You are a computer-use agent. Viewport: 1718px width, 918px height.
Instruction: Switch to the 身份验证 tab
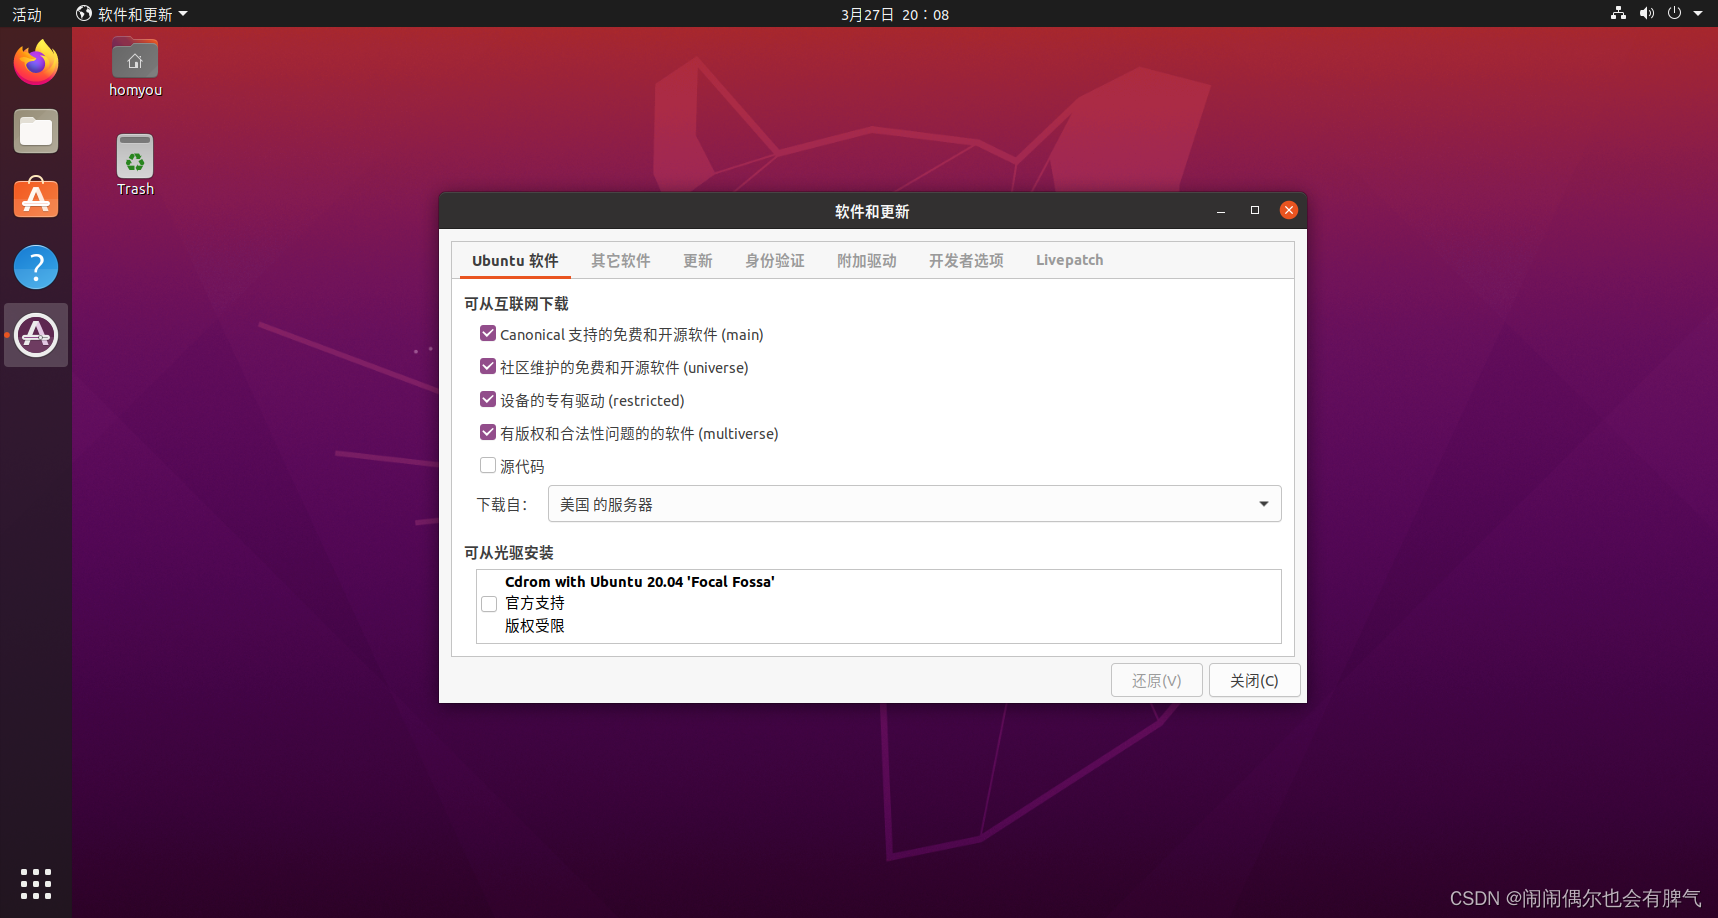(x=775, y=260)
